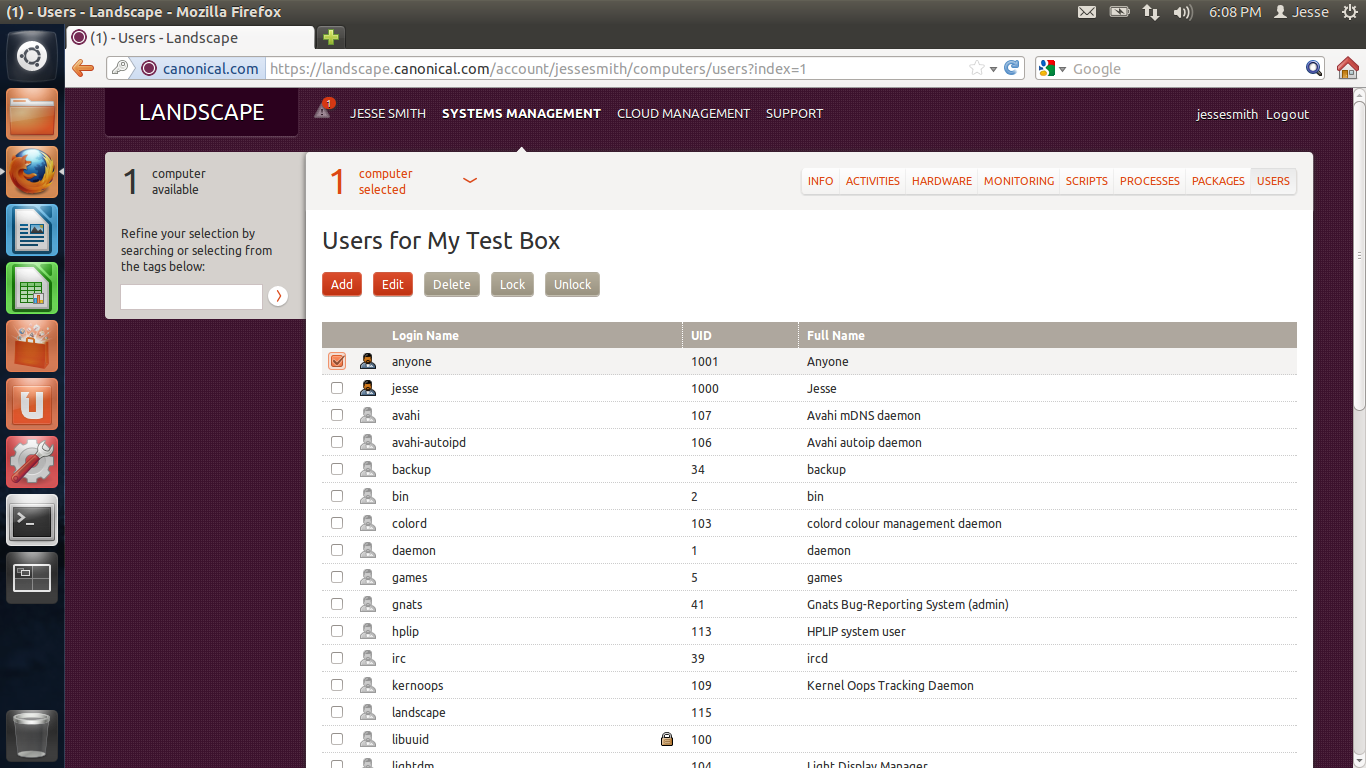
Task: Bookmark this page with the star icon
Action: pyautogui.click(x=977, y=69)
